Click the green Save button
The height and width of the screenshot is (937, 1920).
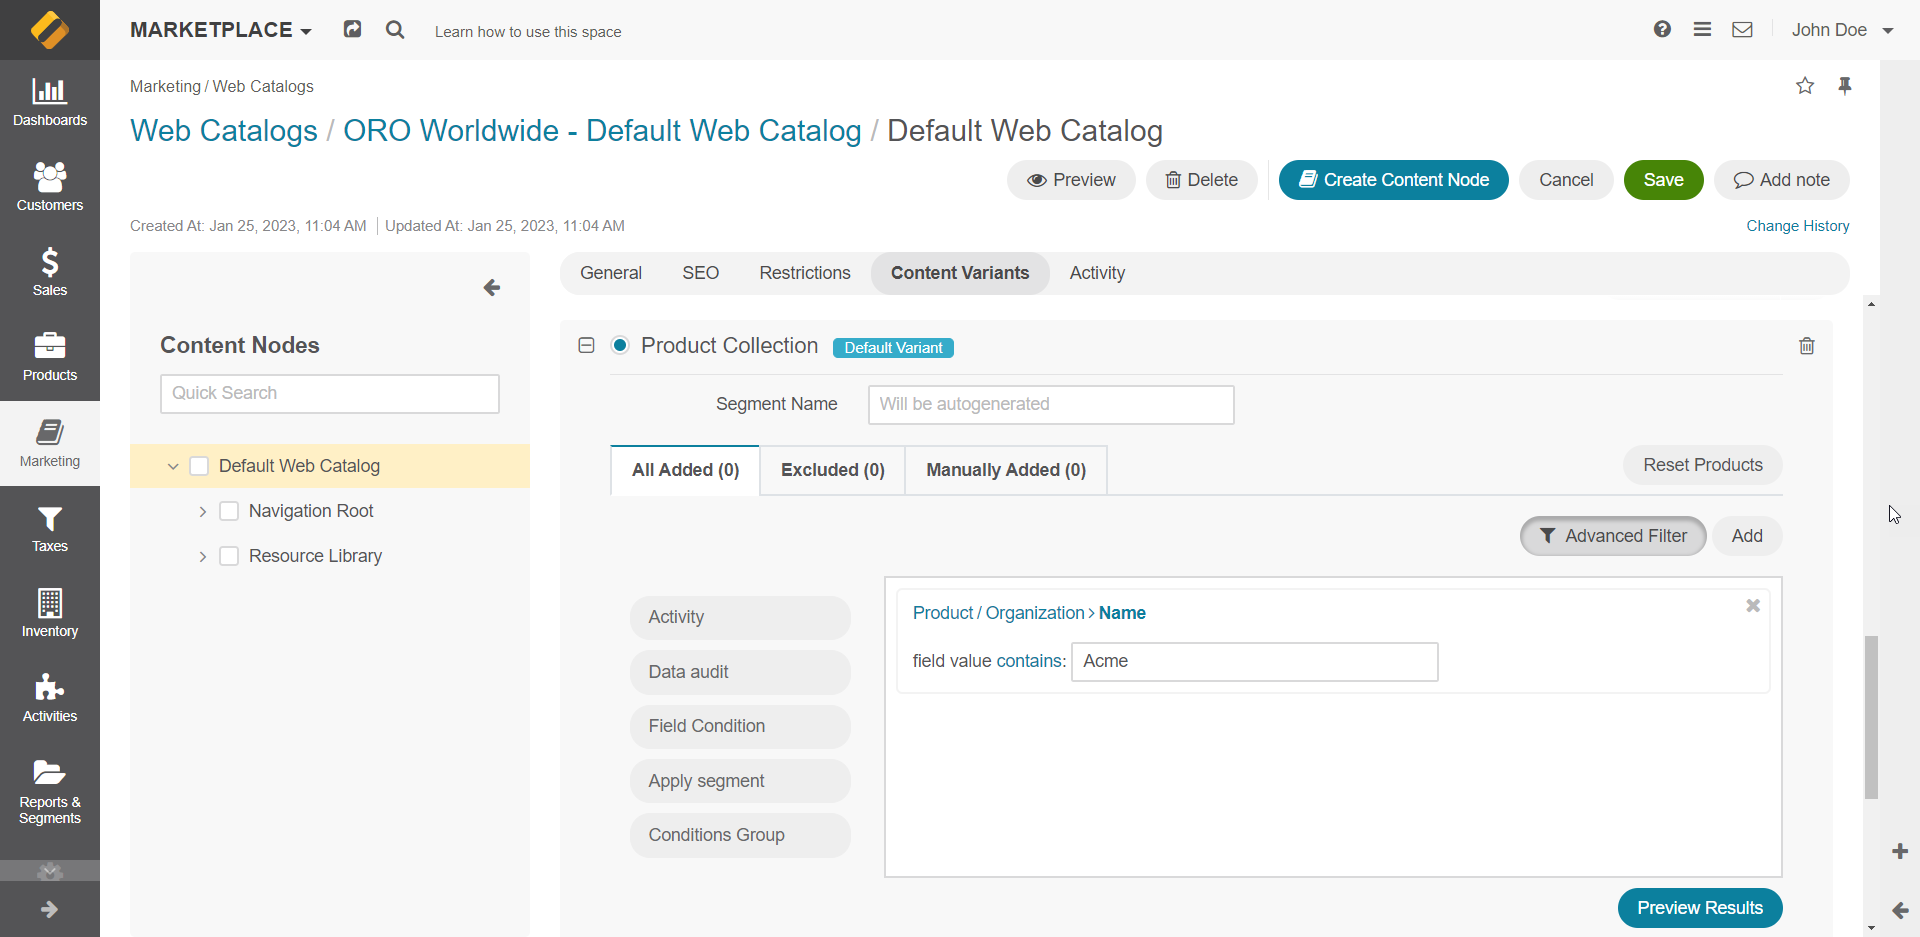(x=1664, y=180)
